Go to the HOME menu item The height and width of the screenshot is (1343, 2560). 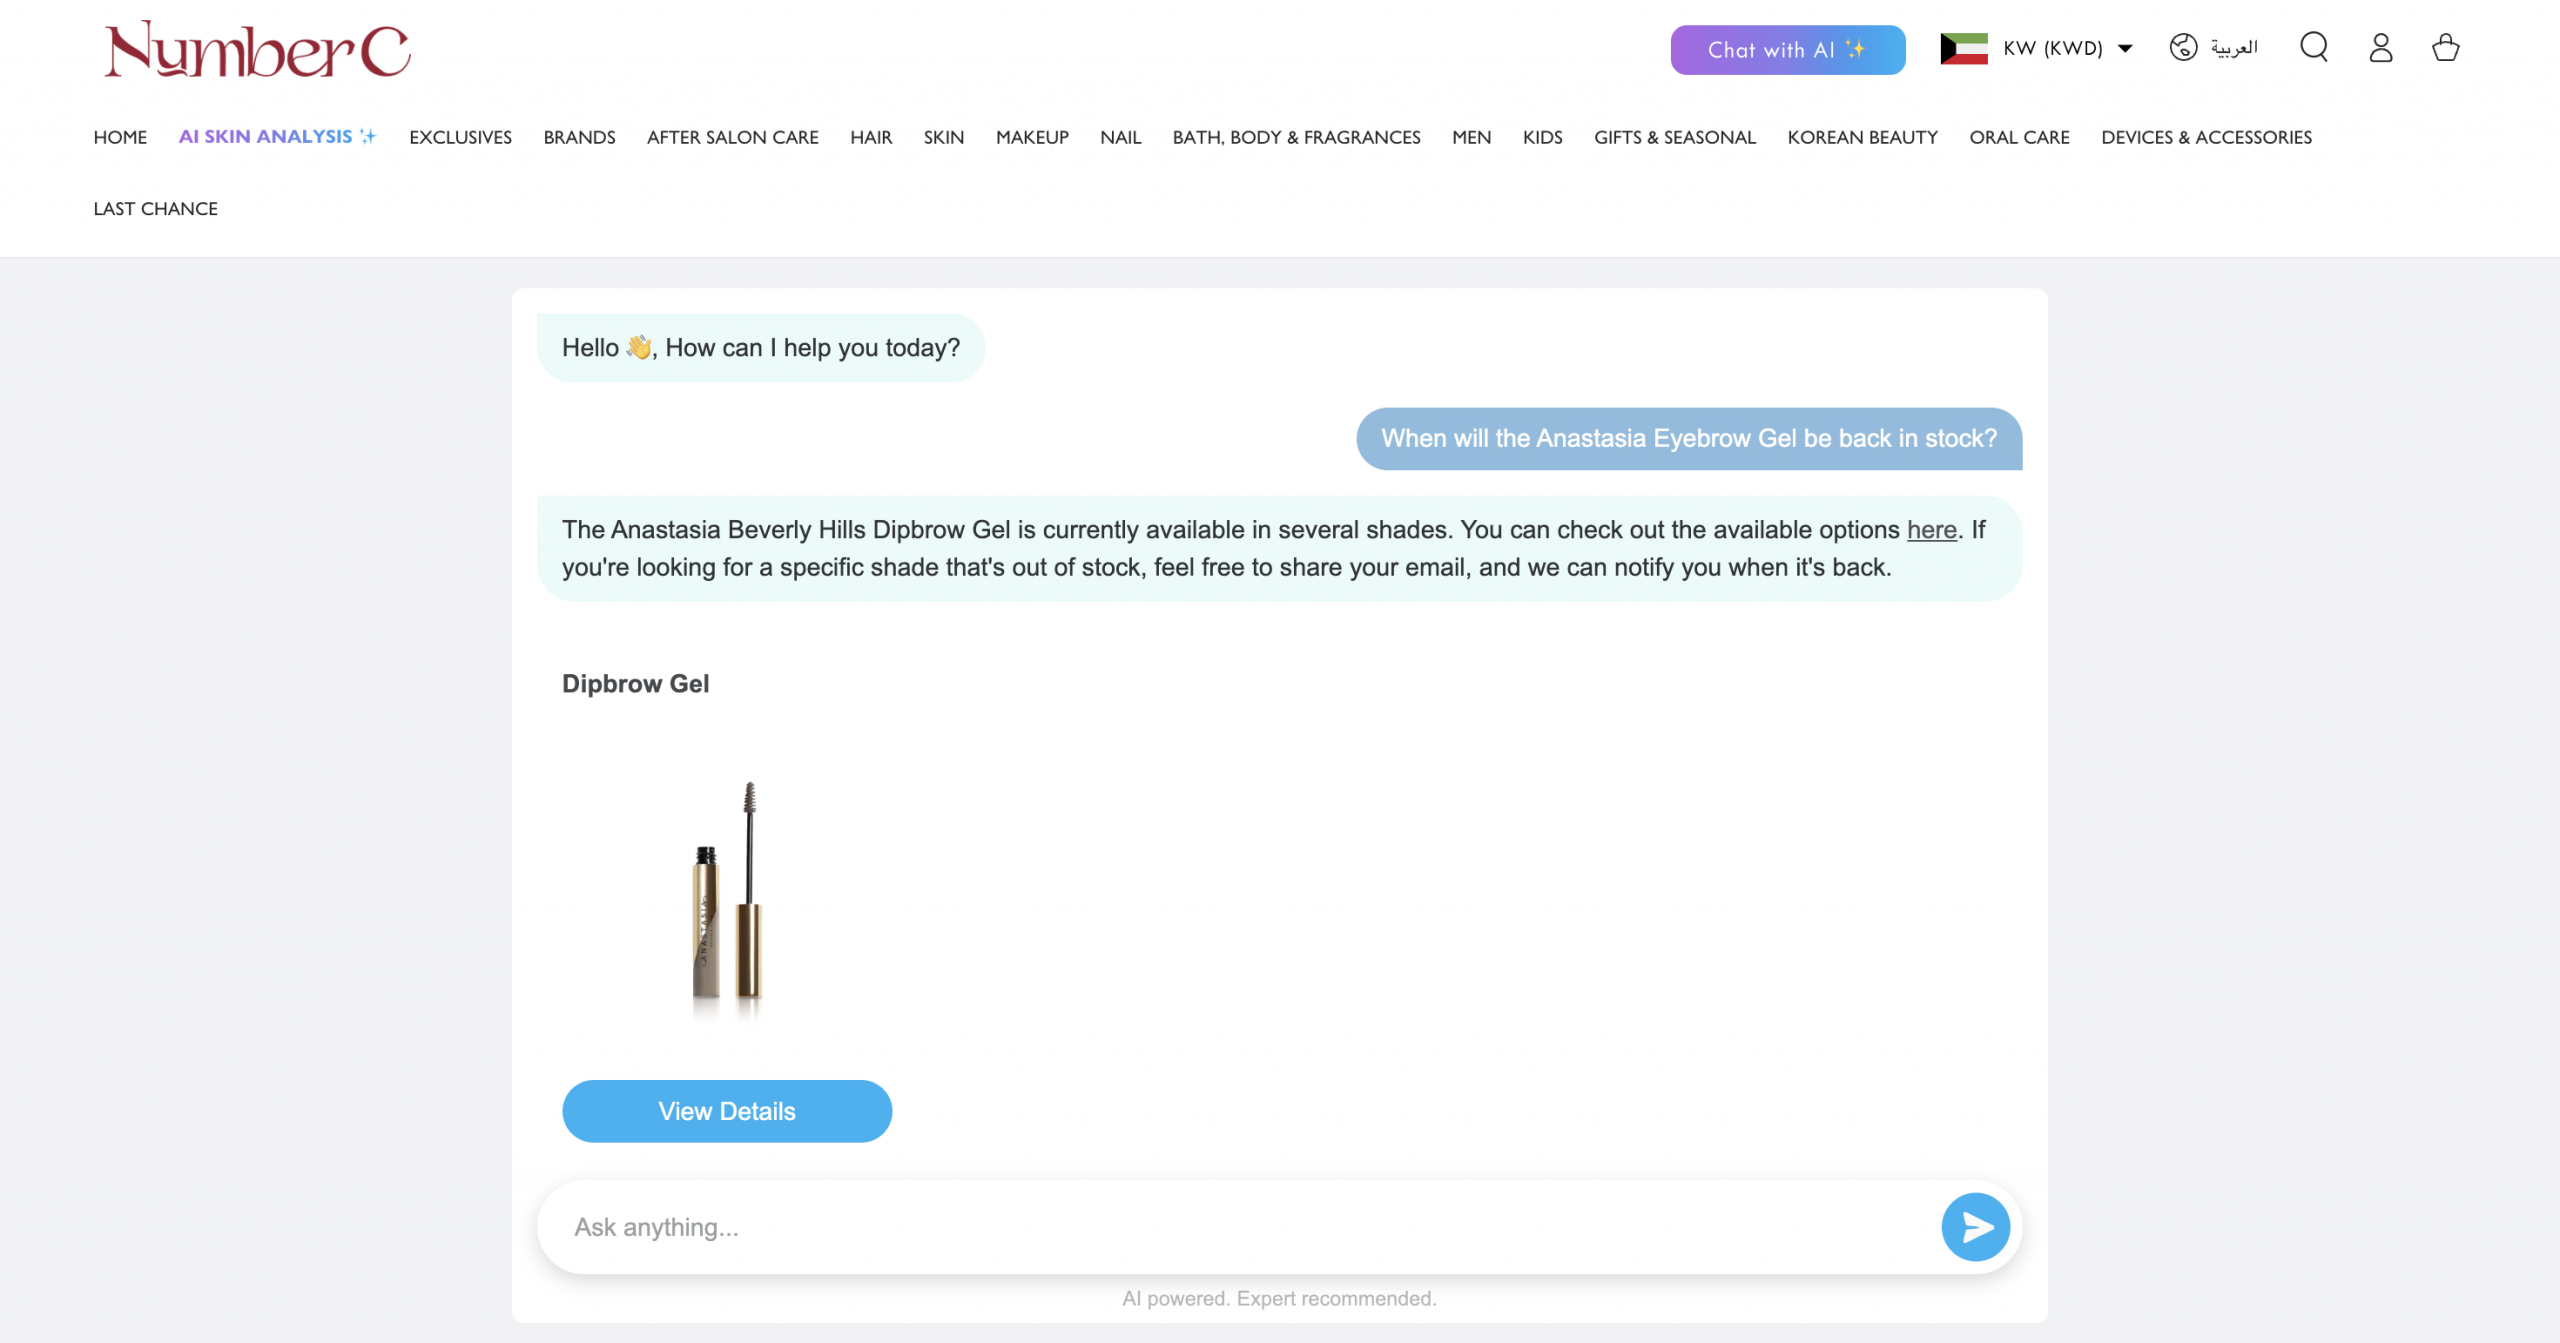pyautogui.click(x=120, y=137)
